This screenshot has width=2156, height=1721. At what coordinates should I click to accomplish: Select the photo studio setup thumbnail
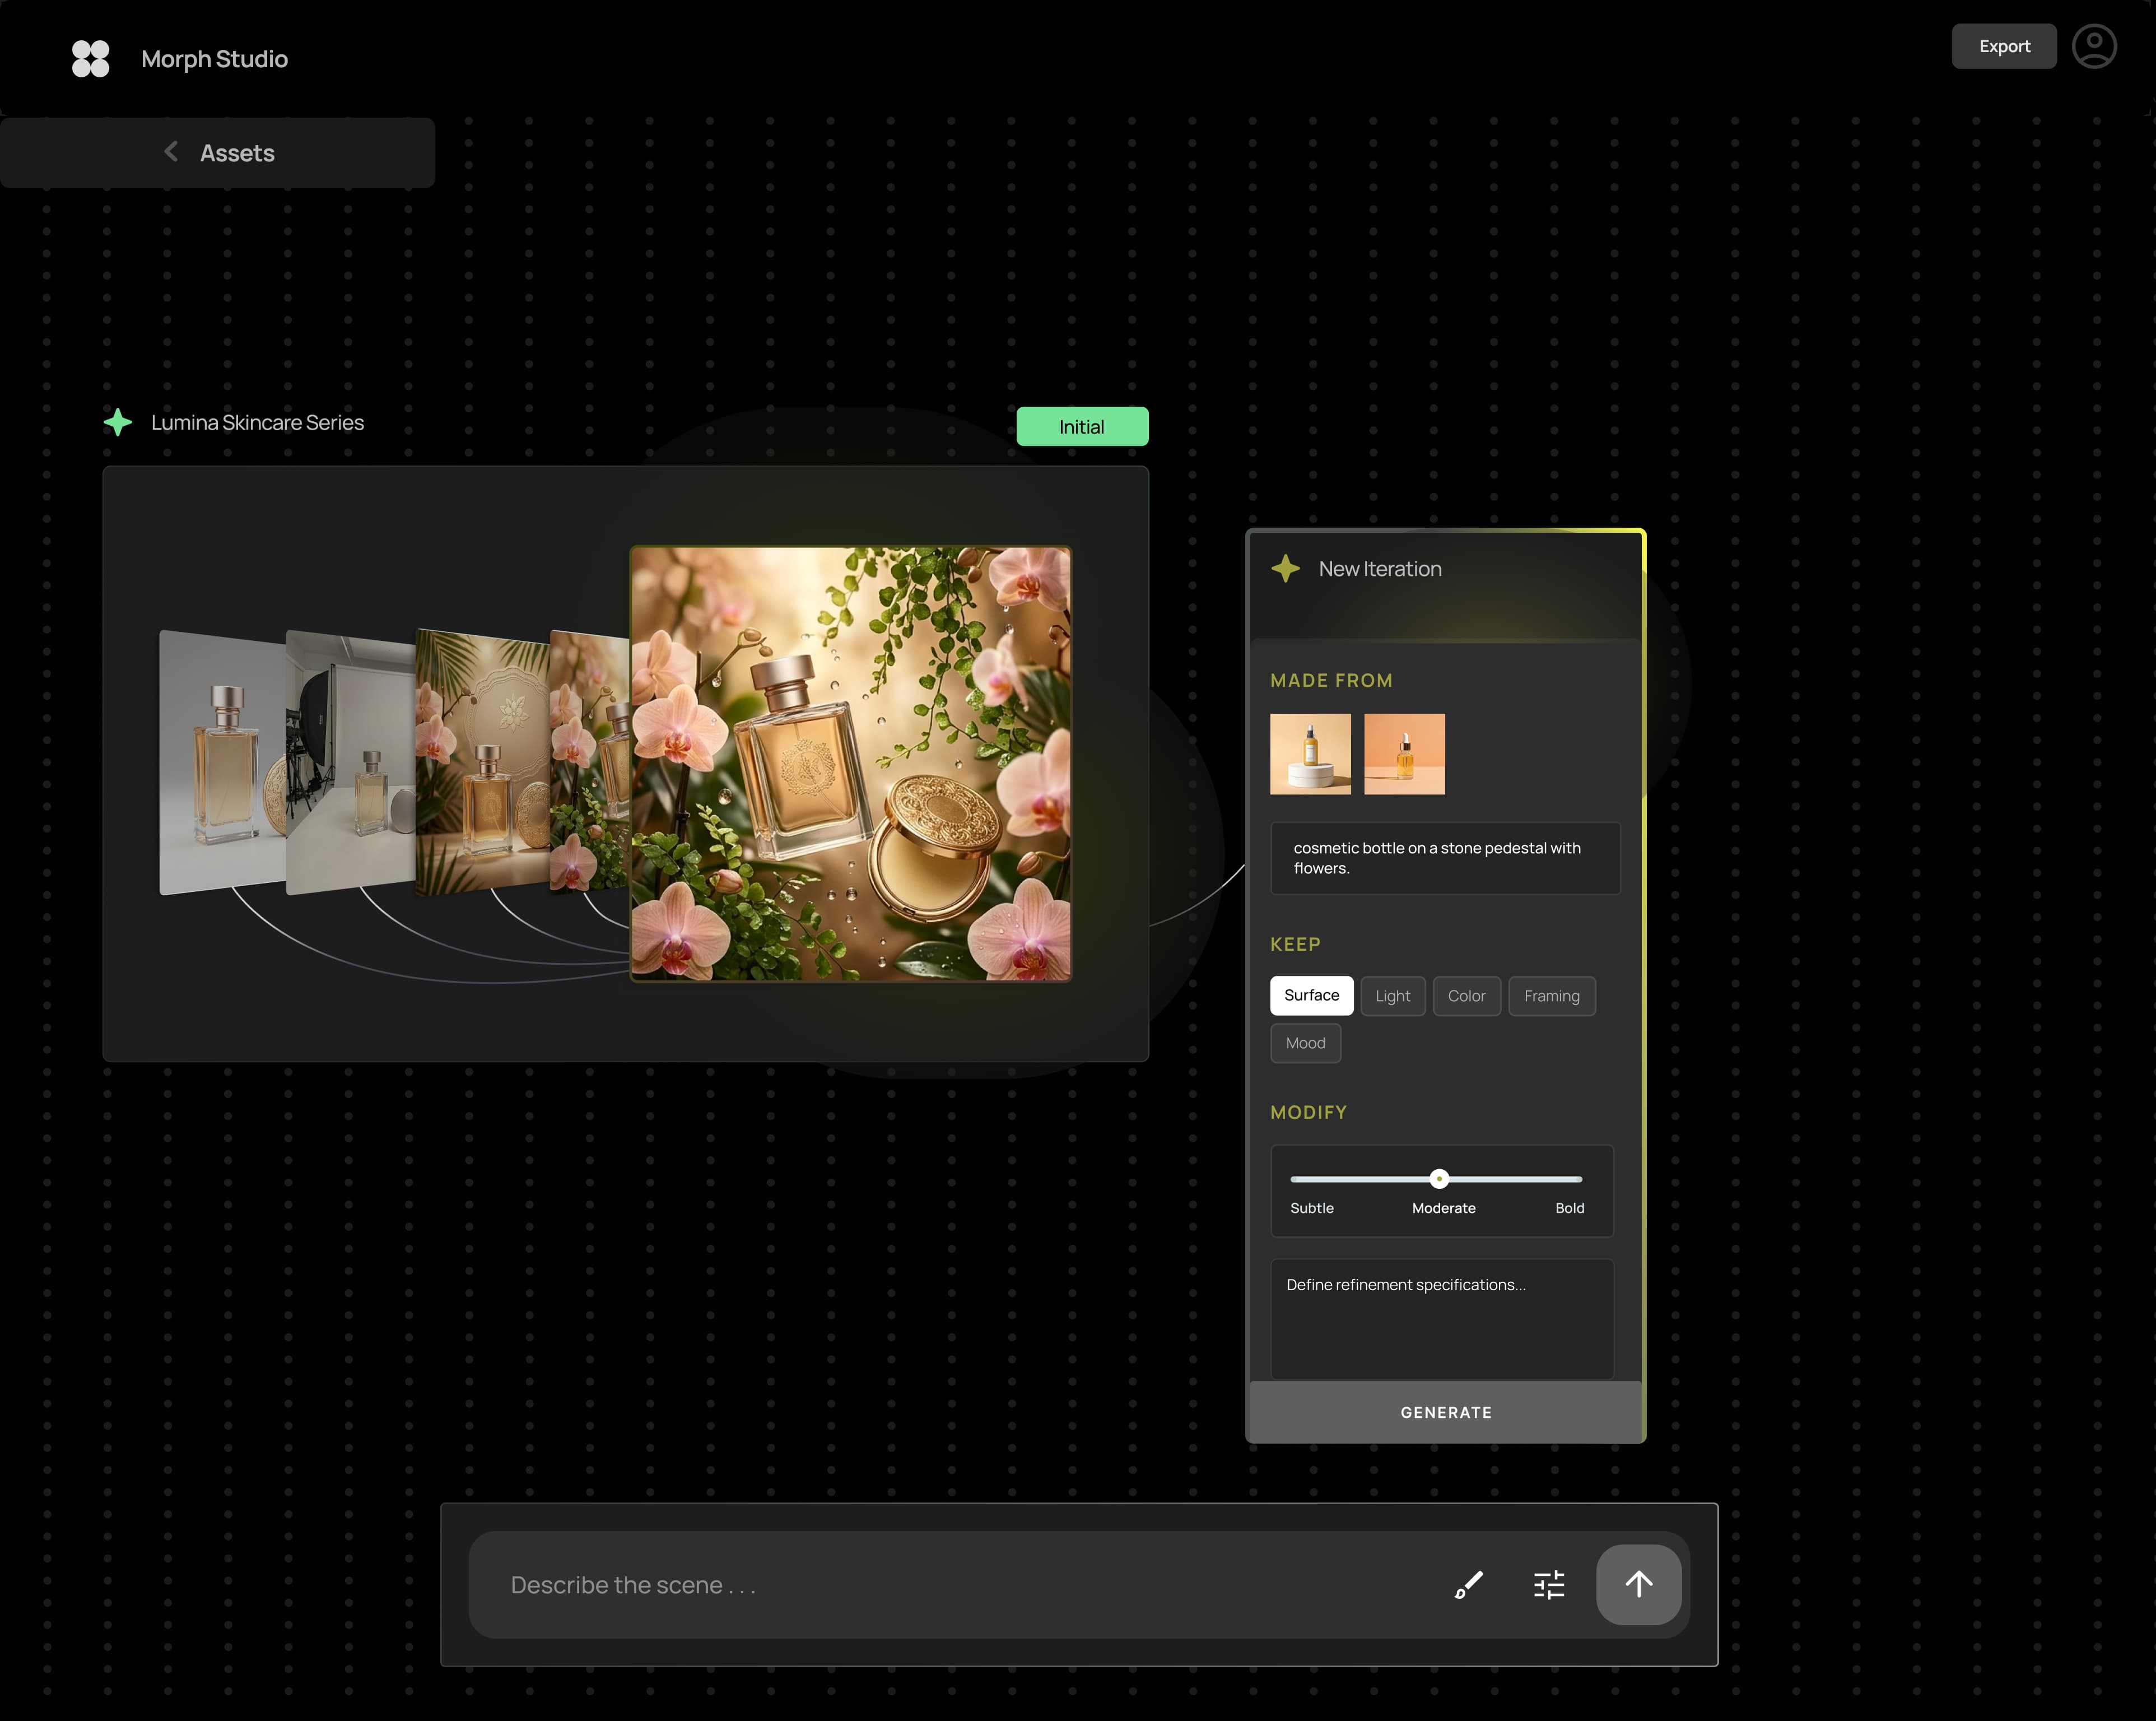coord(350,762)
